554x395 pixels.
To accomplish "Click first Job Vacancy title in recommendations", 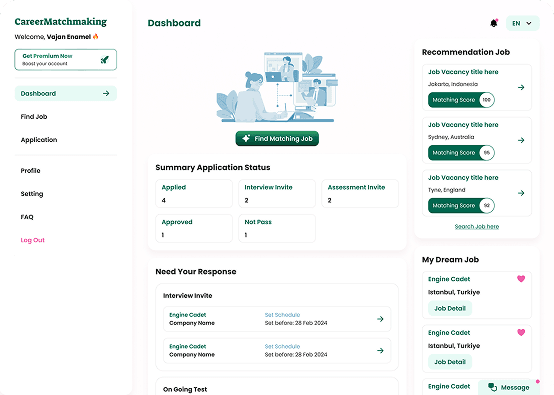I will click(463, 72).
